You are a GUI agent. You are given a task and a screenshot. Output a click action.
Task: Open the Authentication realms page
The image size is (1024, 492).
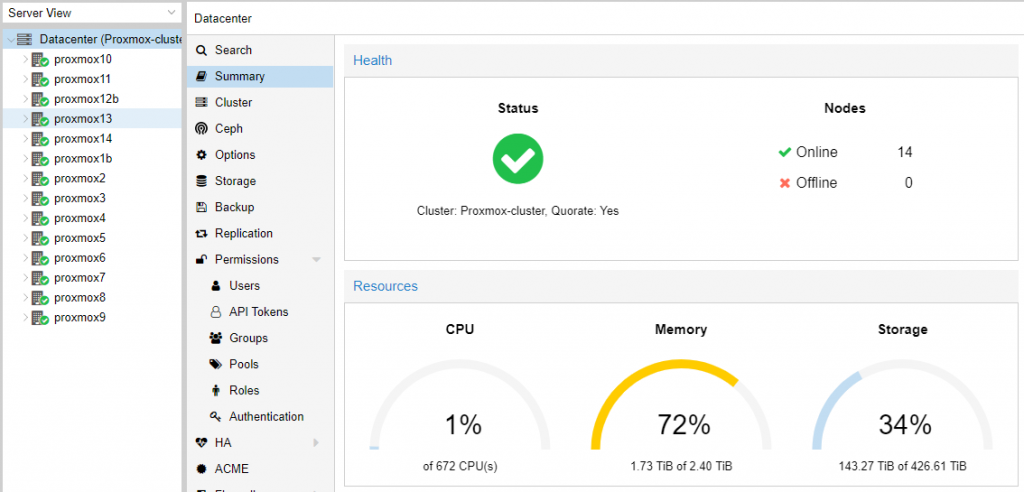260,416
